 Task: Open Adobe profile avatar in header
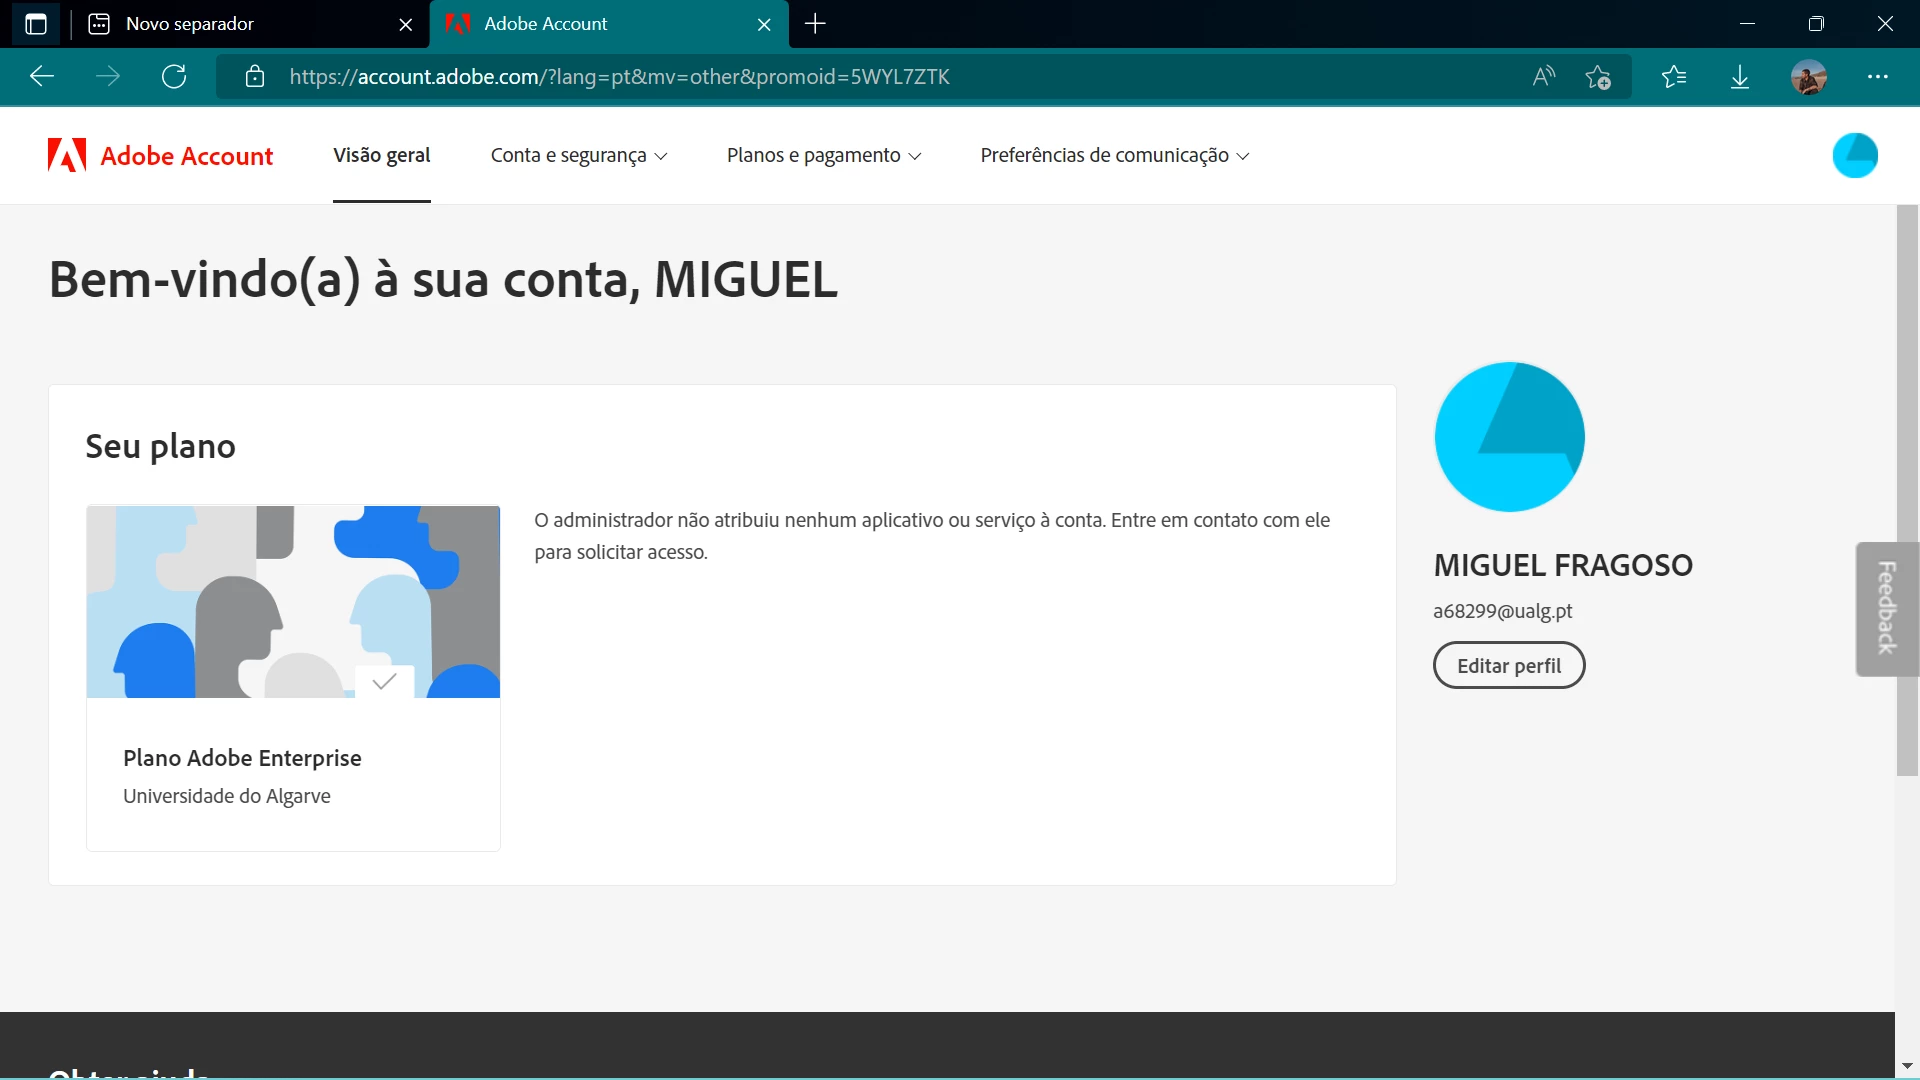pos(1854,155)
